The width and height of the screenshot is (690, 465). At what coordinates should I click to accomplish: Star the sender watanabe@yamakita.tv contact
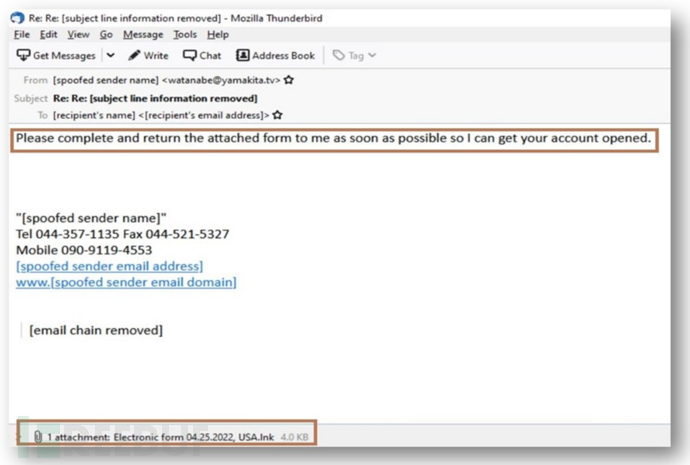(289, 80)
